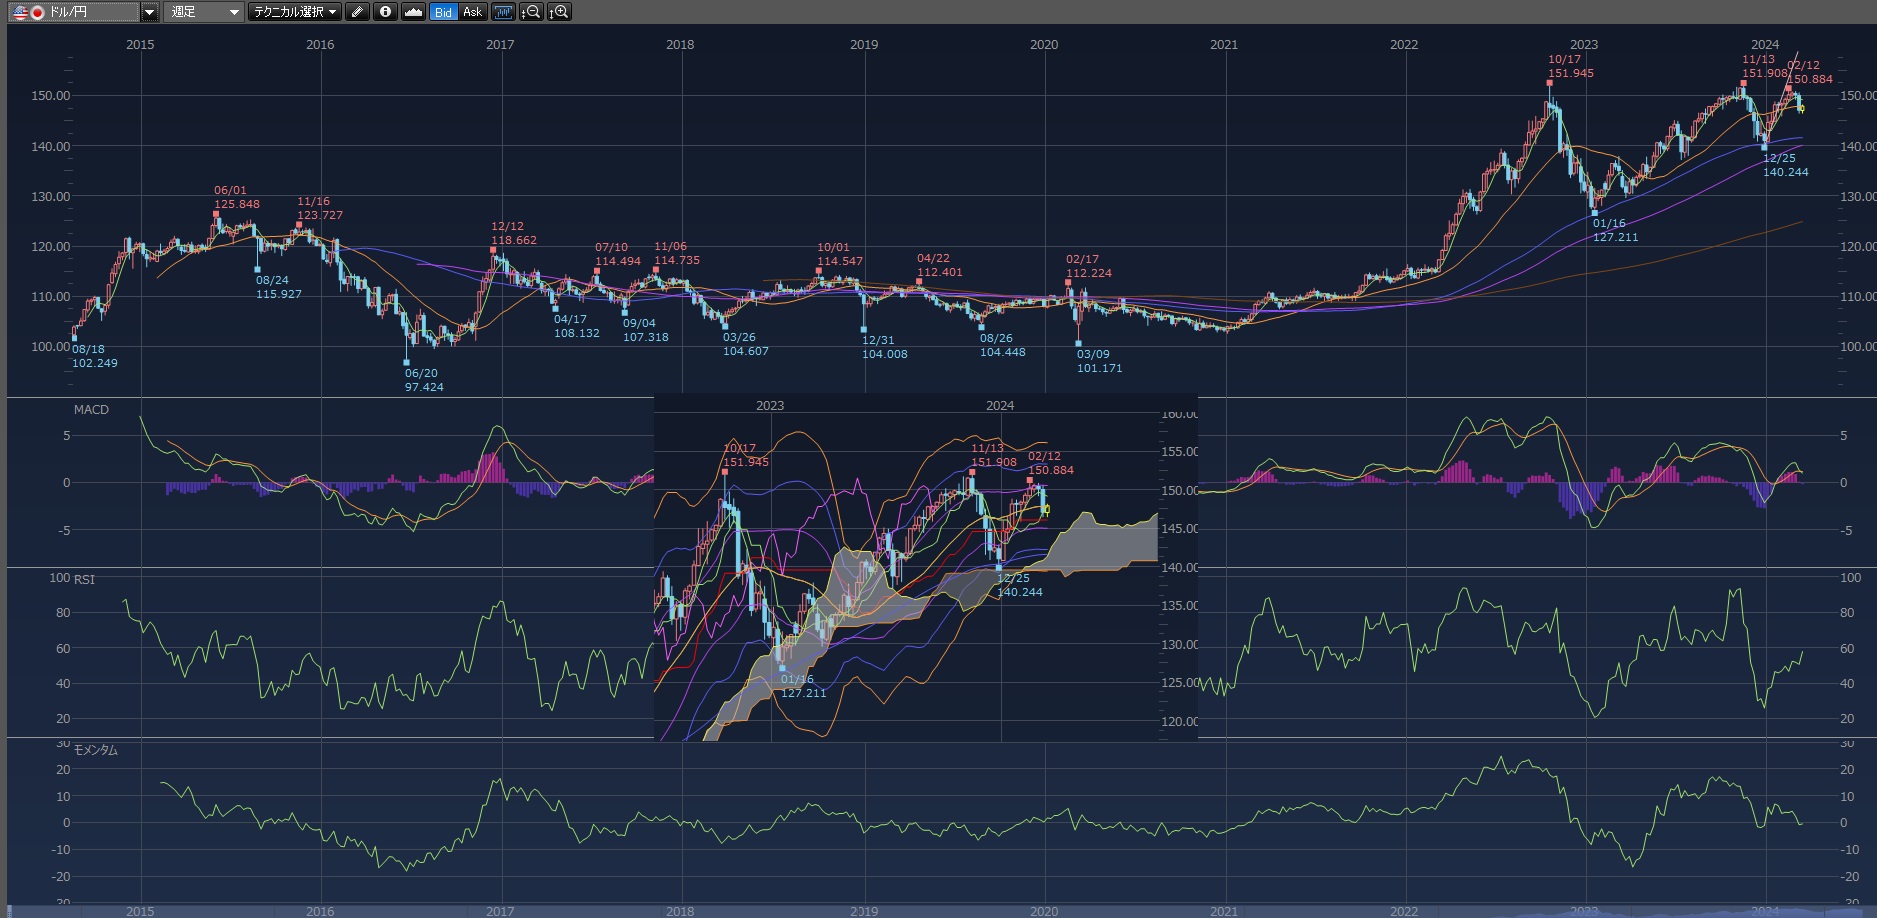Image resolution: width=1877 pixels, height=918 pixels.
Task: Click the モメンタム panel label
Action: (96, 750)
